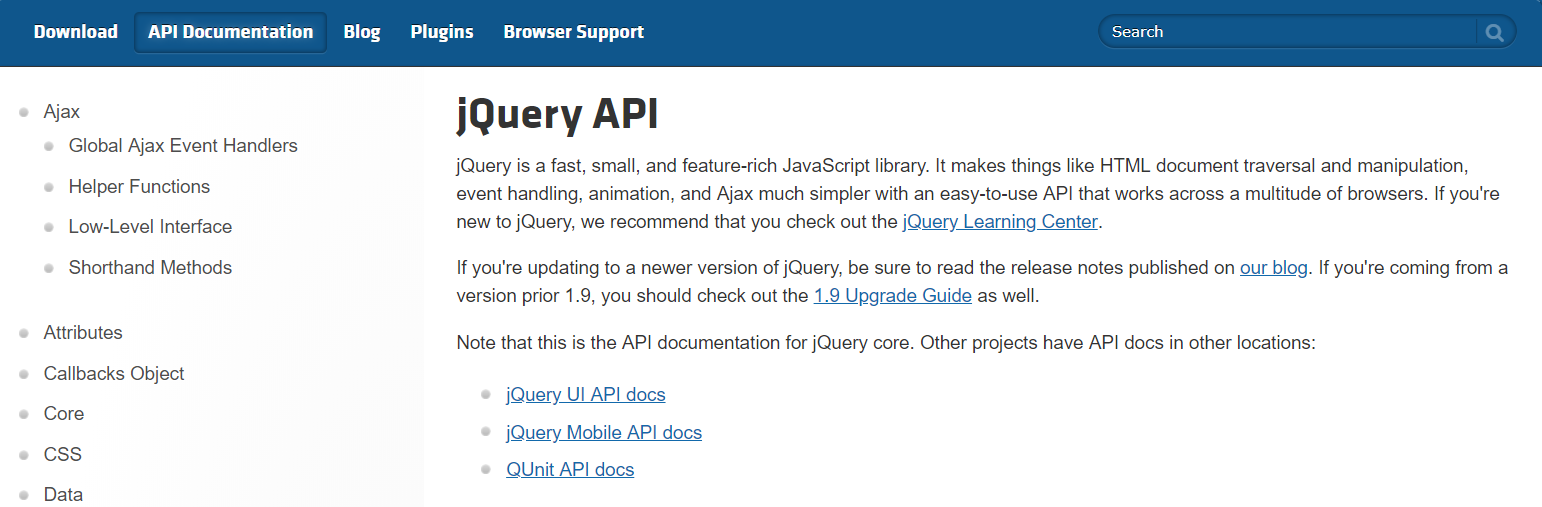Select Shorthand Methods in sidebar
1542x507 pixels.
pos(150,268)
